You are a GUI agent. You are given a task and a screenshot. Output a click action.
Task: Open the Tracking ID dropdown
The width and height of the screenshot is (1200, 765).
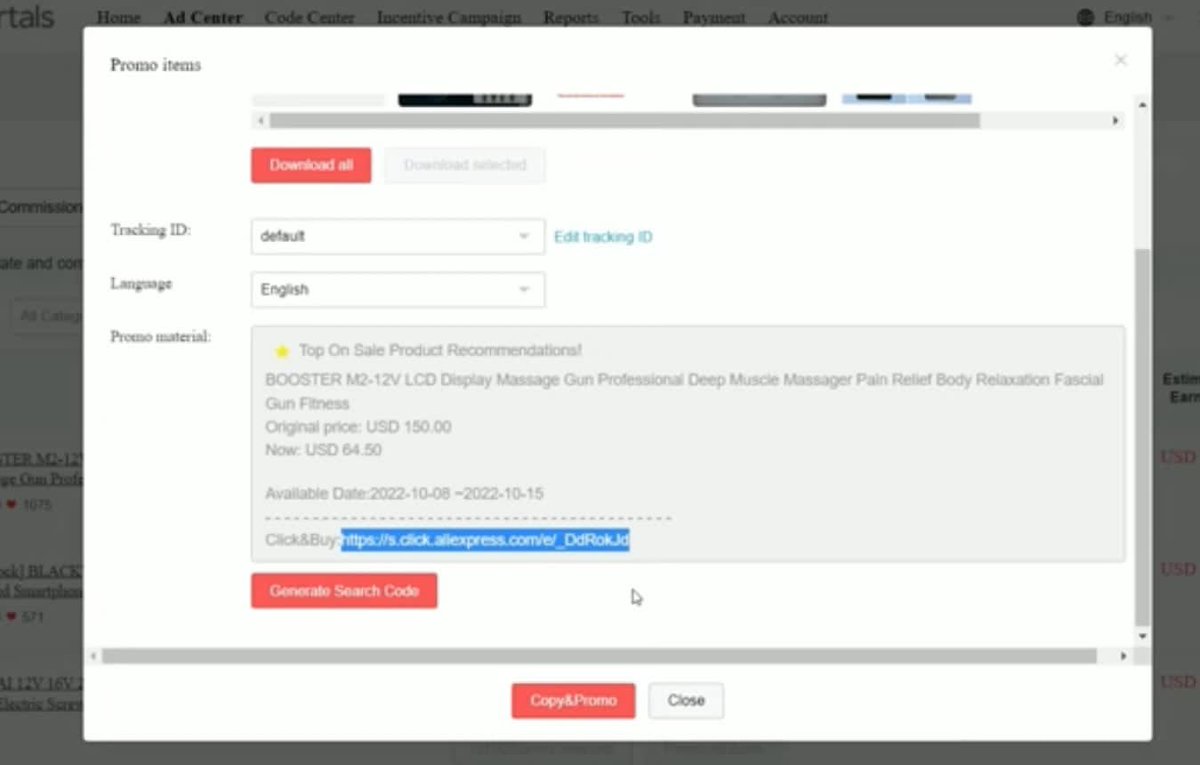(397, 236)
